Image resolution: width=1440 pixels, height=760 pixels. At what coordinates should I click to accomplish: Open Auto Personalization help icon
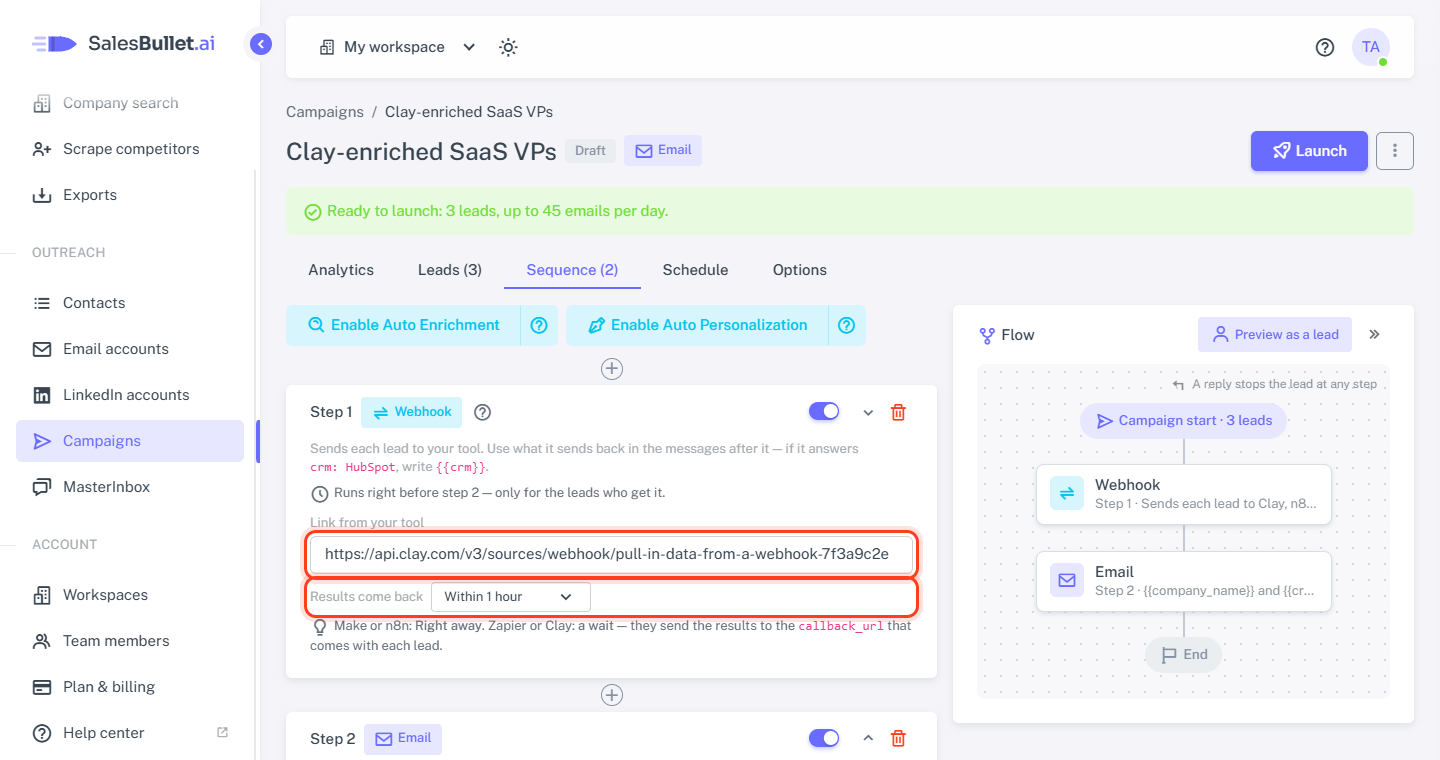coord(847,325)
